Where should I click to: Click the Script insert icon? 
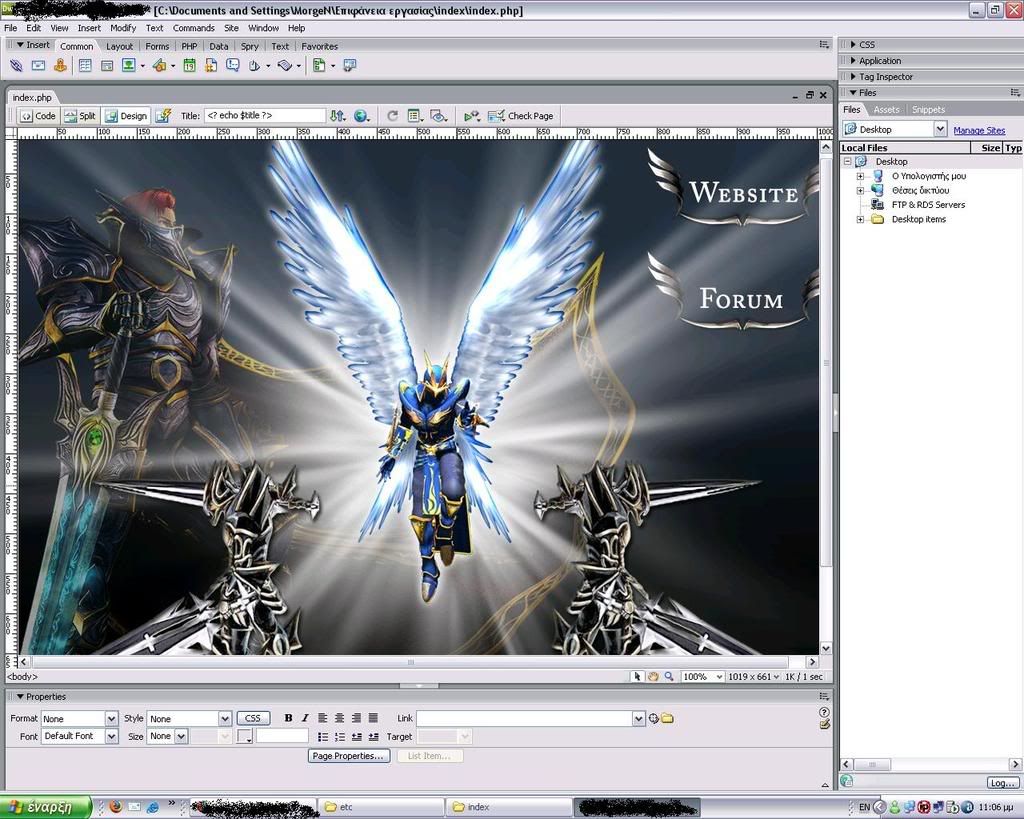(285, 65)
